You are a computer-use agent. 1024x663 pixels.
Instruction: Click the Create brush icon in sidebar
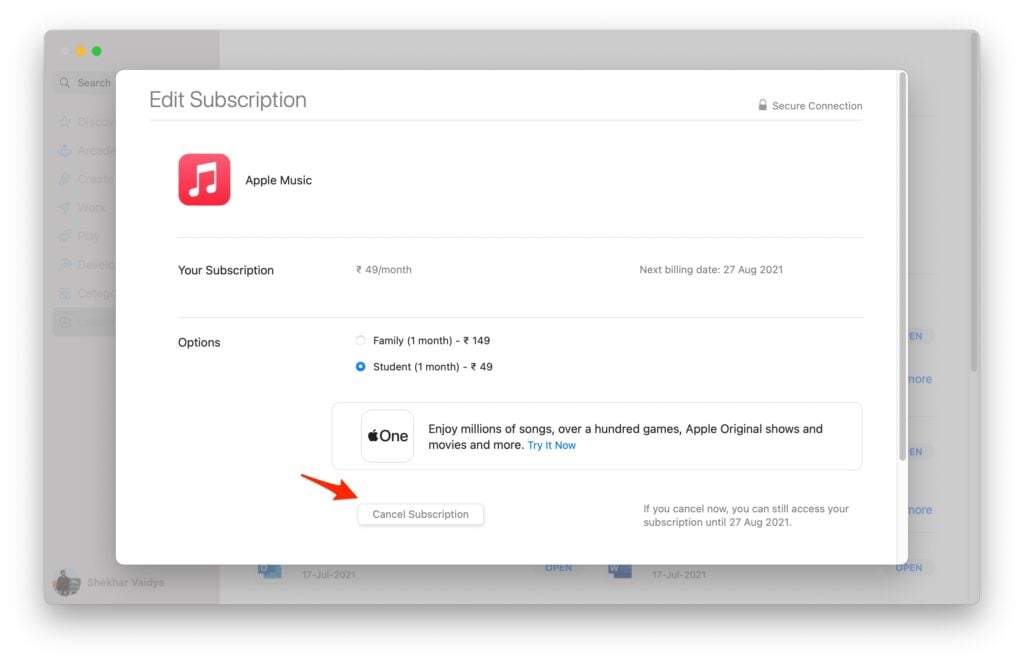[65, 179]
